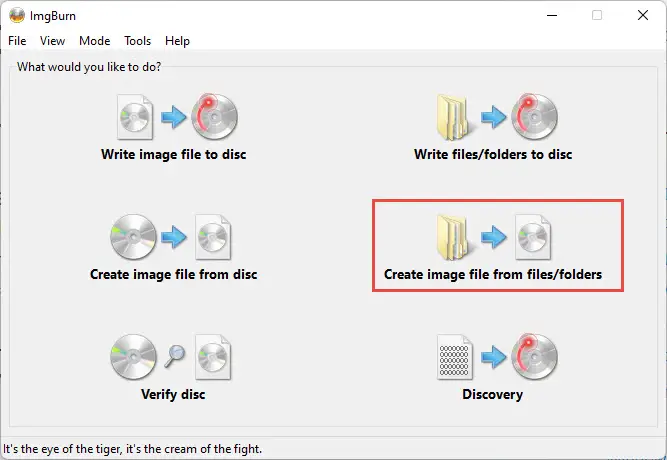The height and width of the screenshot is (460, 667).
Task: Open the Help menu
Action: pyautogui.click(x=177, y=41)
